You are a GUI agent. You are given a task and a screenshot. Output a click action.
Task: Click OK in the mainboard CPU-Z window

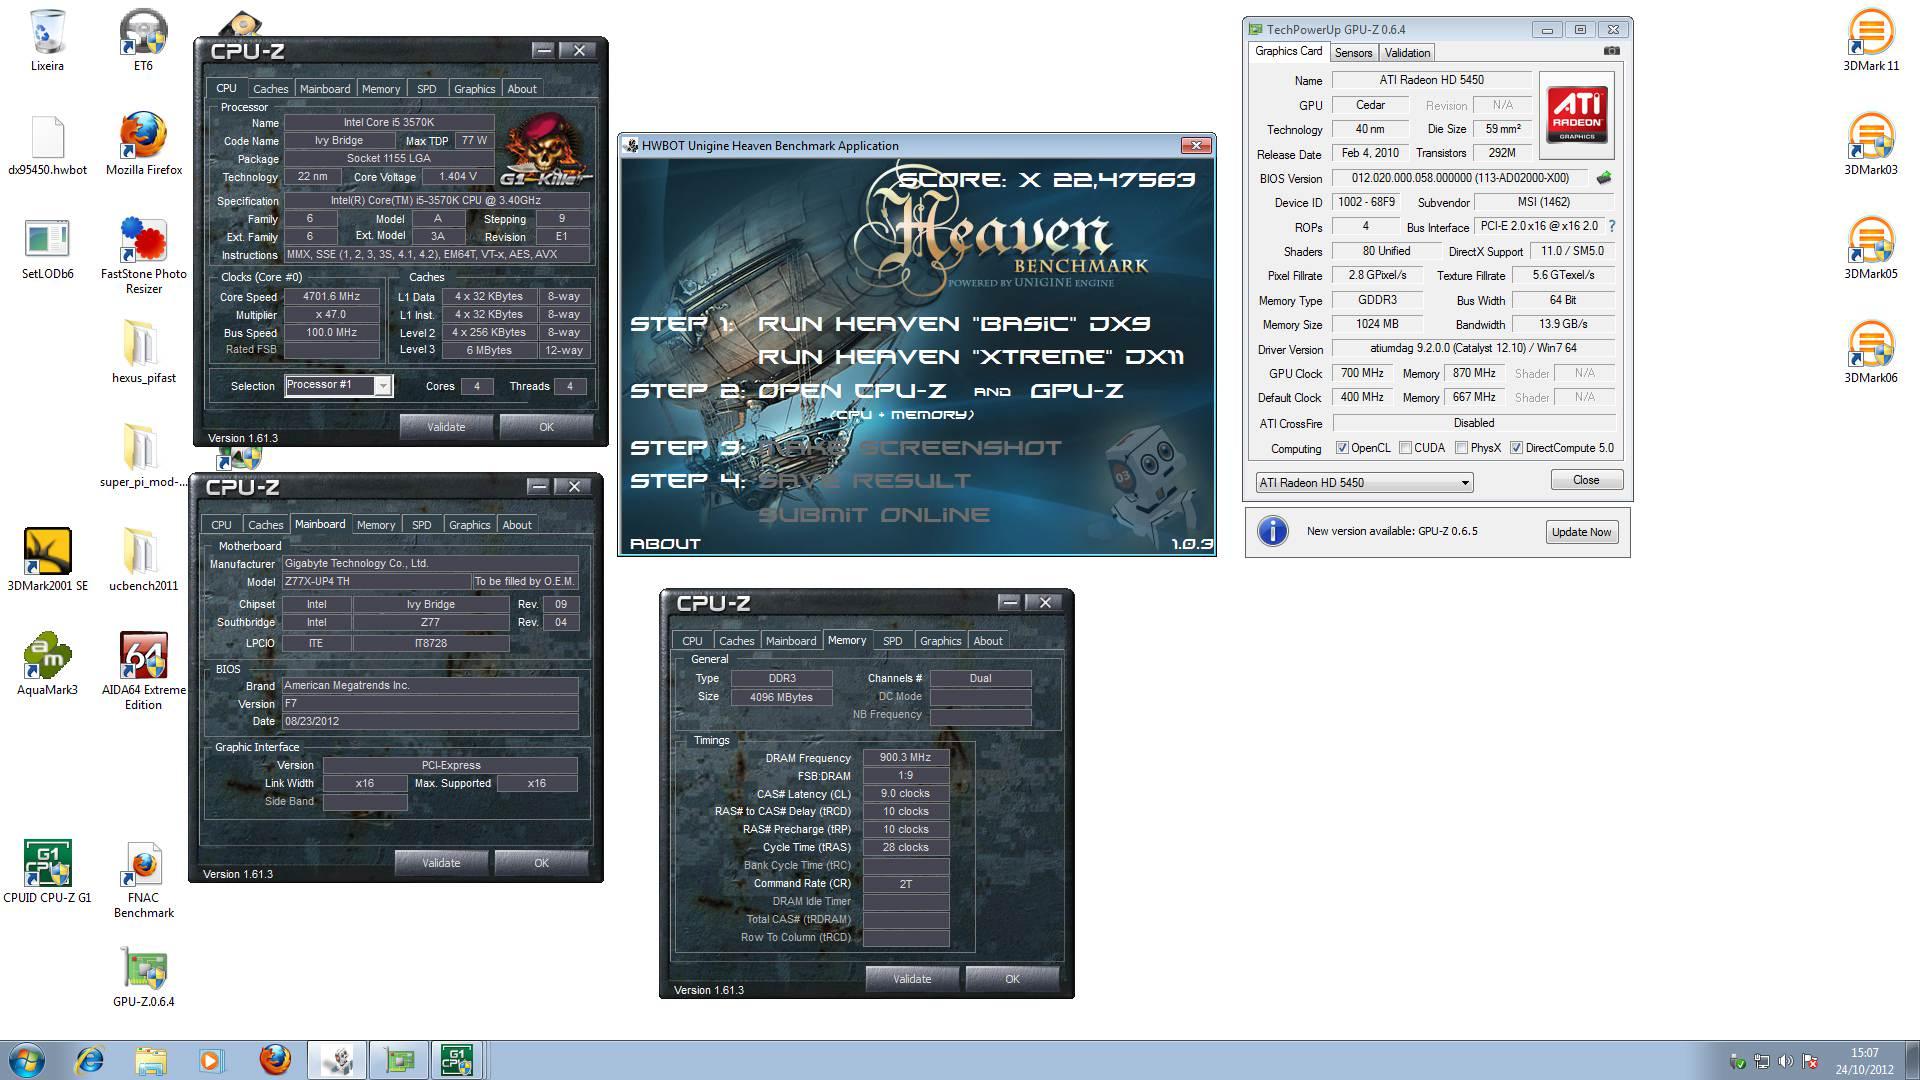[541, 863]
